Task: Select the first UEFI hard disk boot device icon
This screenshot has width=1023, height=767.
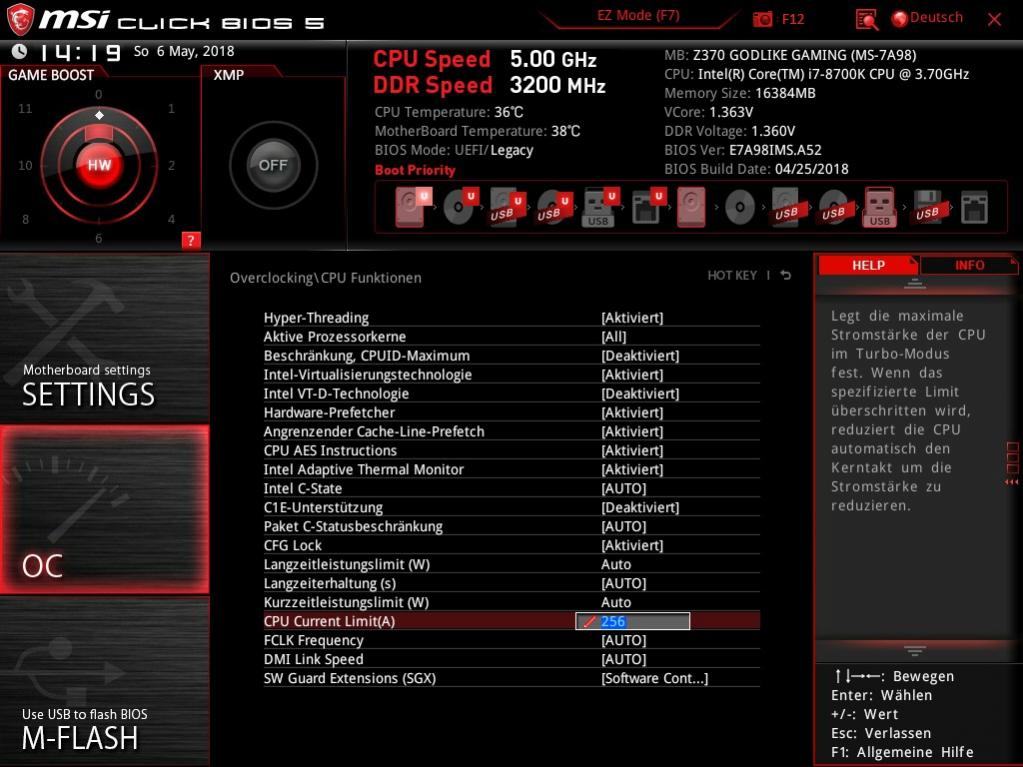Action: 413,207
